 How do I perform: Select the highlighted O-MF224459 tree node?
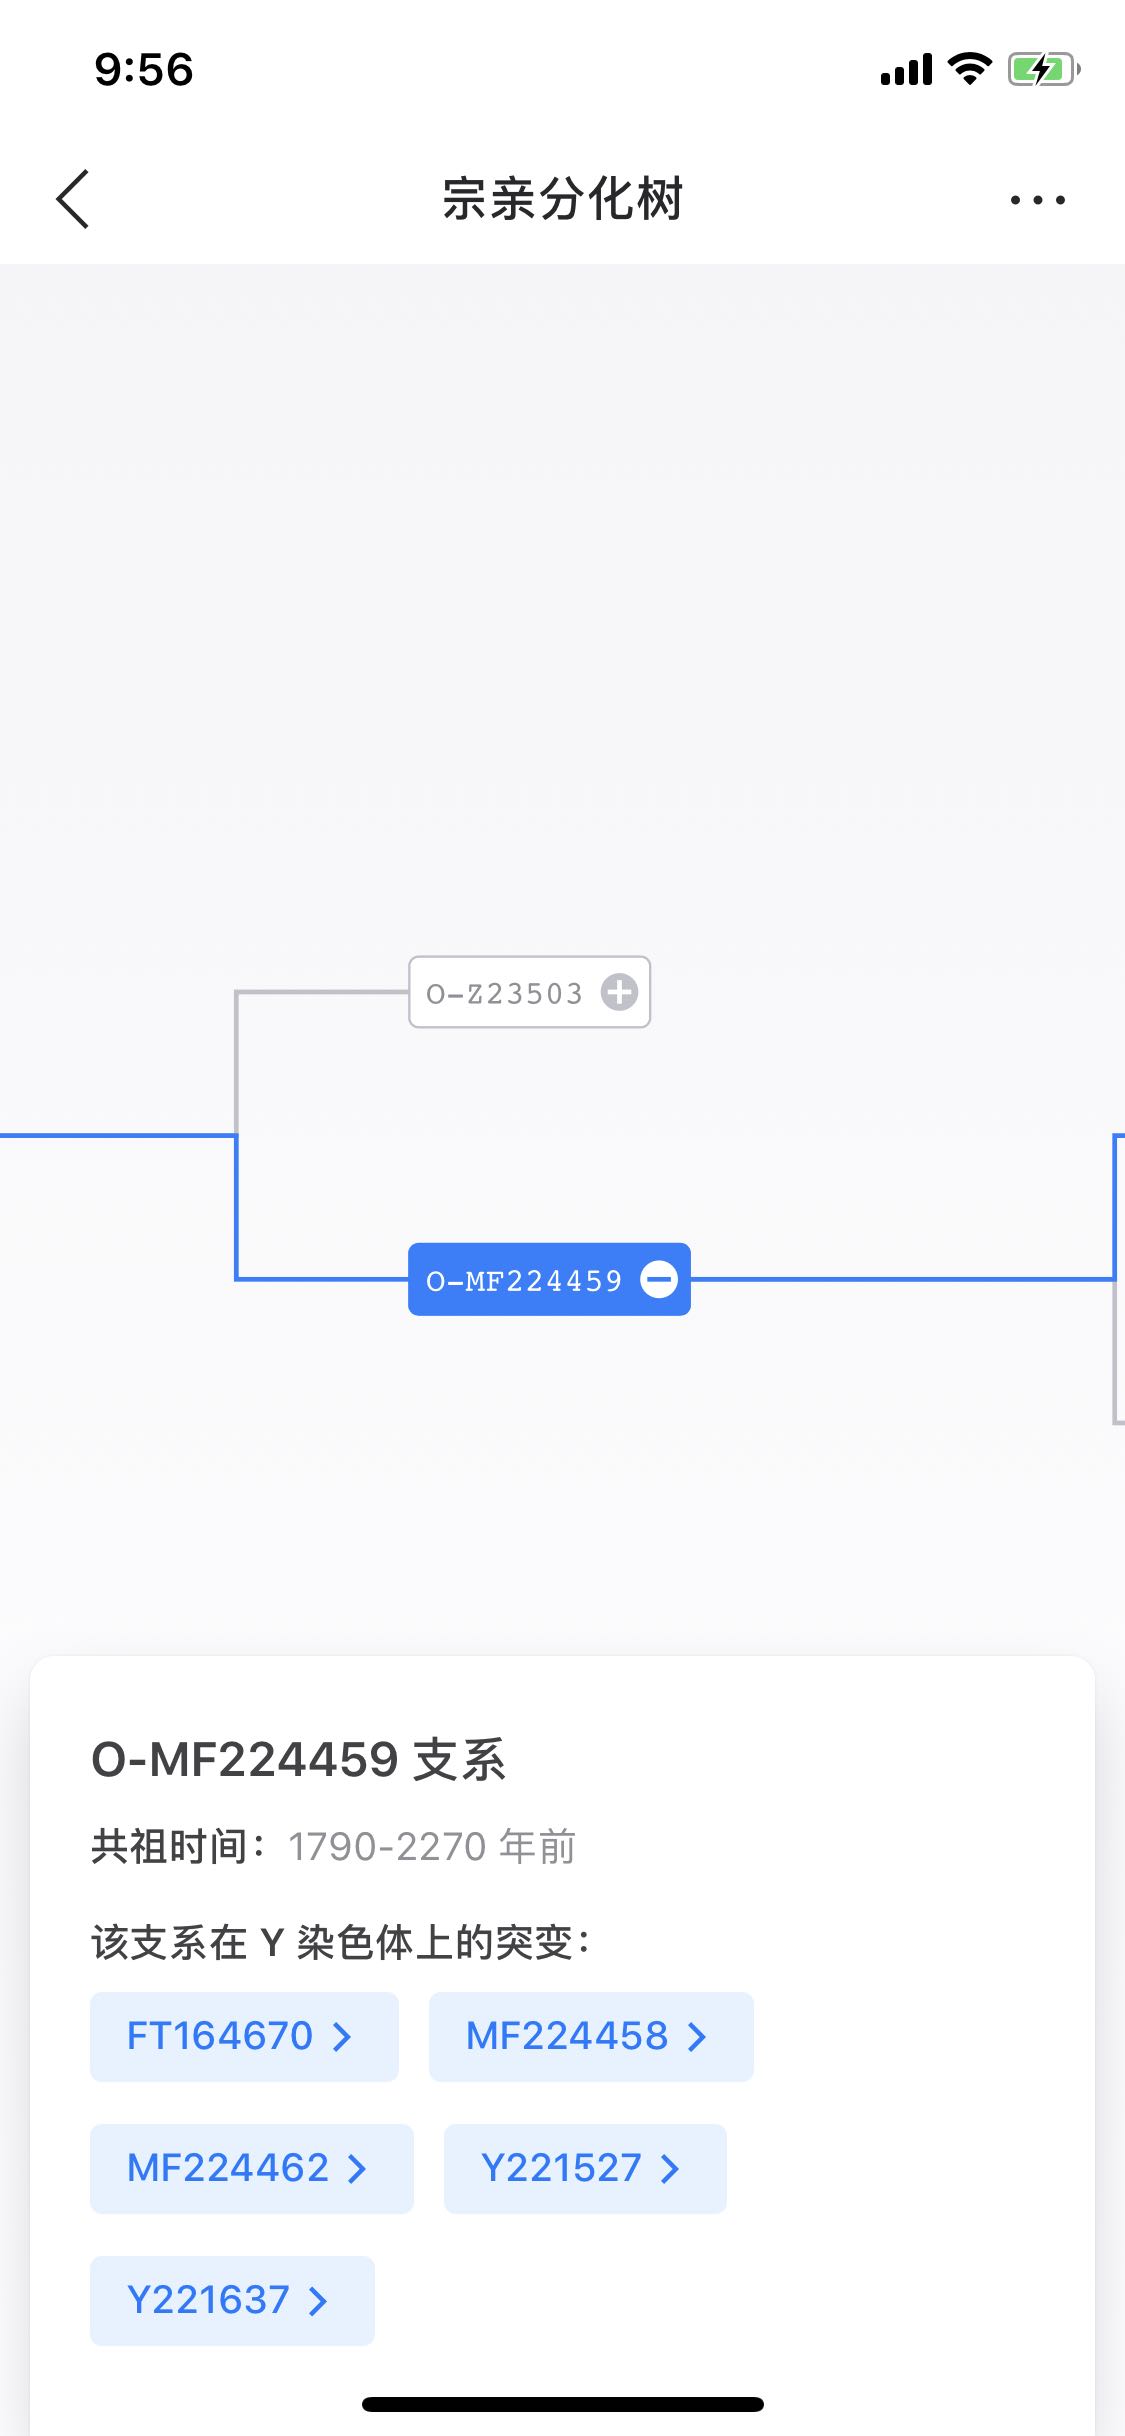(x=549, y=1279)
